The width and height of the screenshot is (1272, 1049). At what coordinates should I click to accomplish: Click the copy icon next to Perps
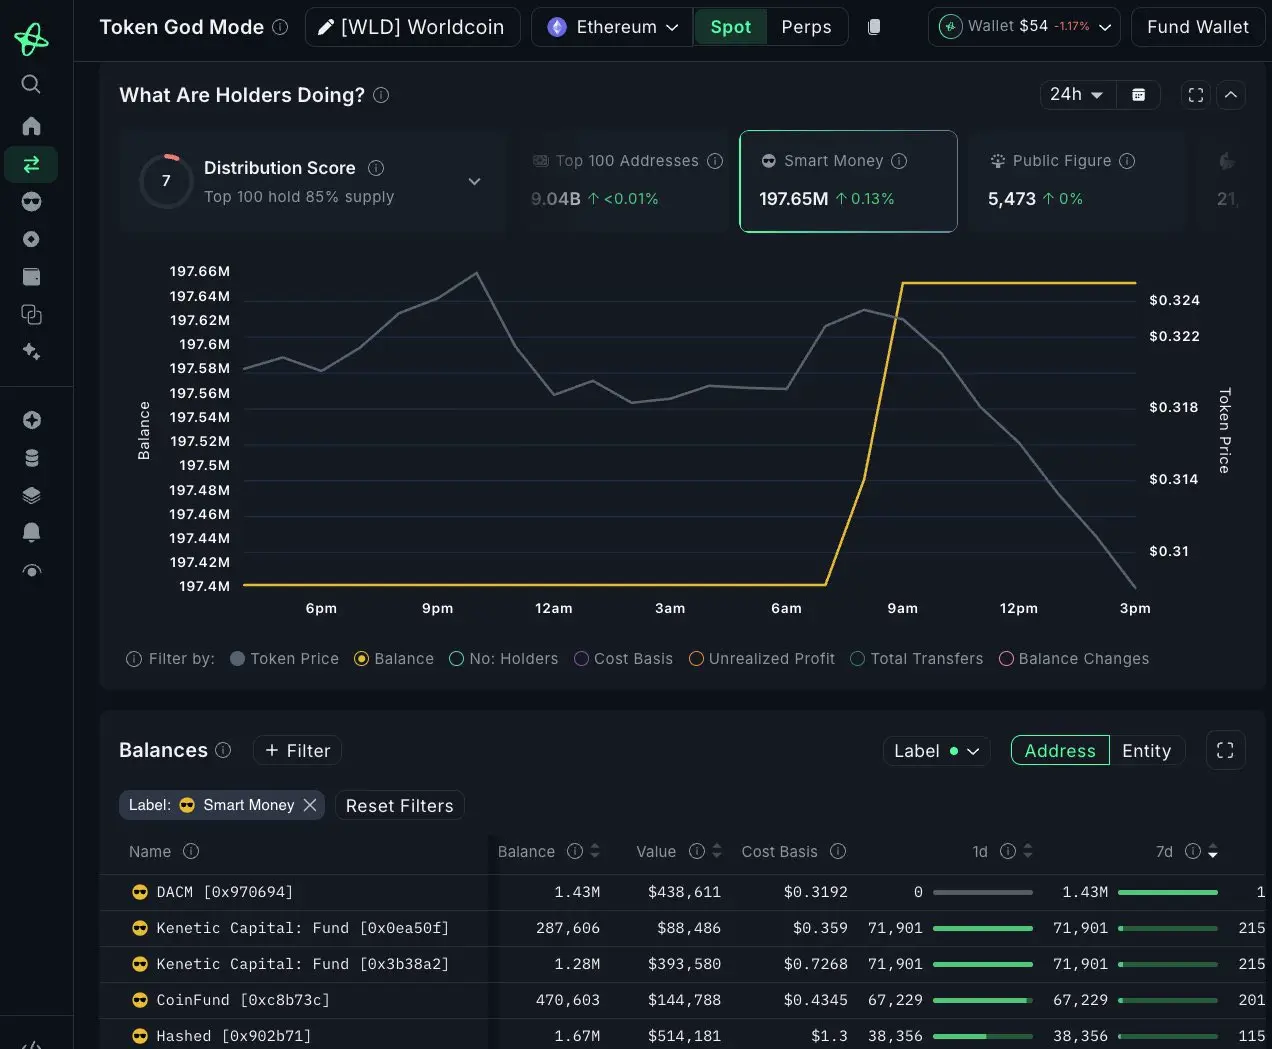(874, 27)
